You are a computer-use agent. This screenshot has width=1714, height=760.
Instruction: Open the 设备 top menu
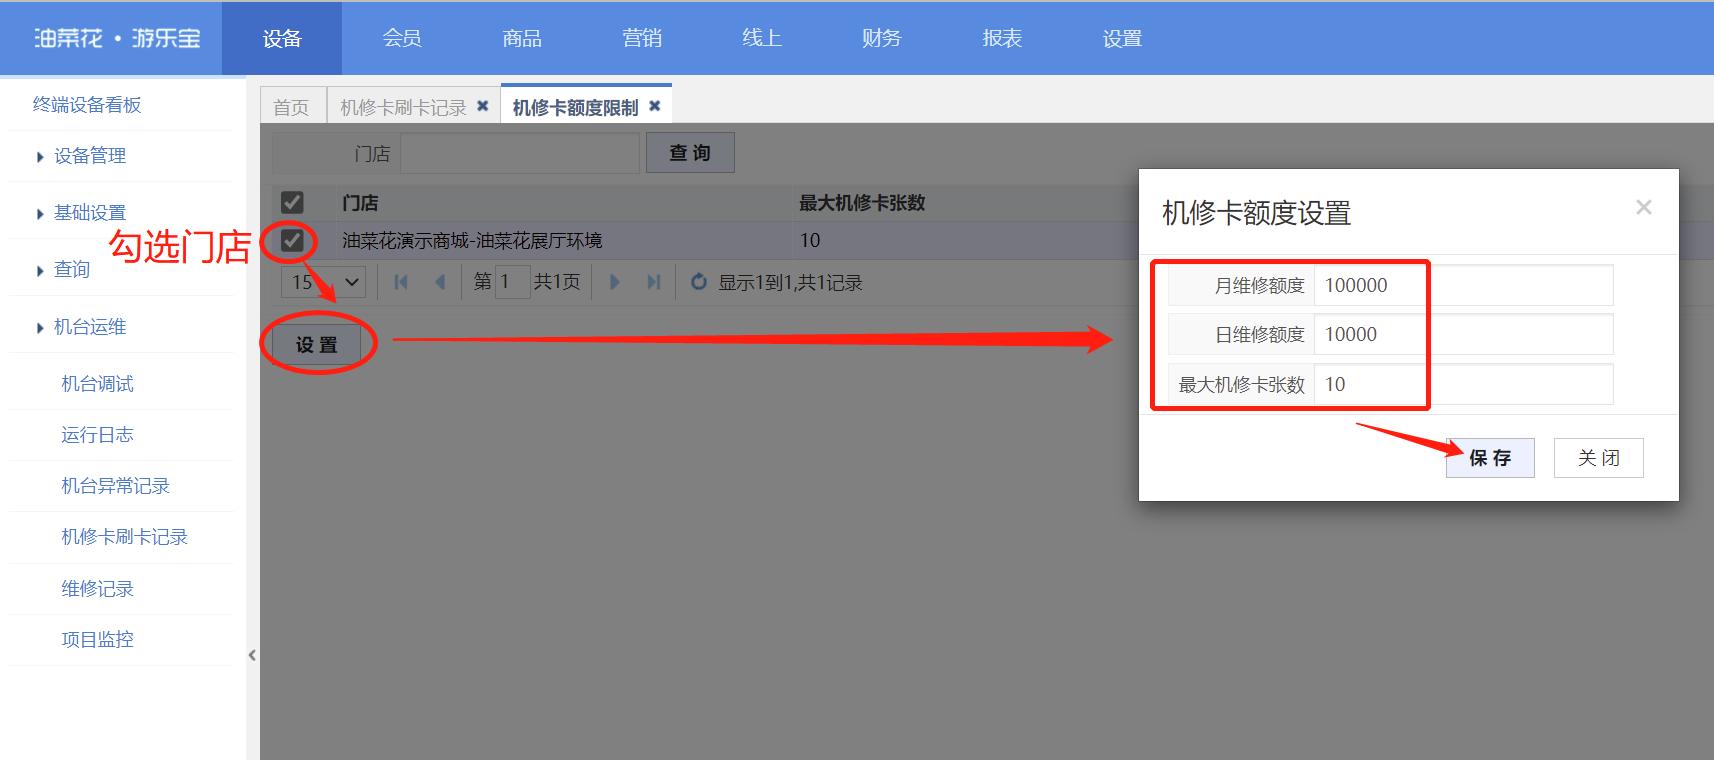point(282,38)
